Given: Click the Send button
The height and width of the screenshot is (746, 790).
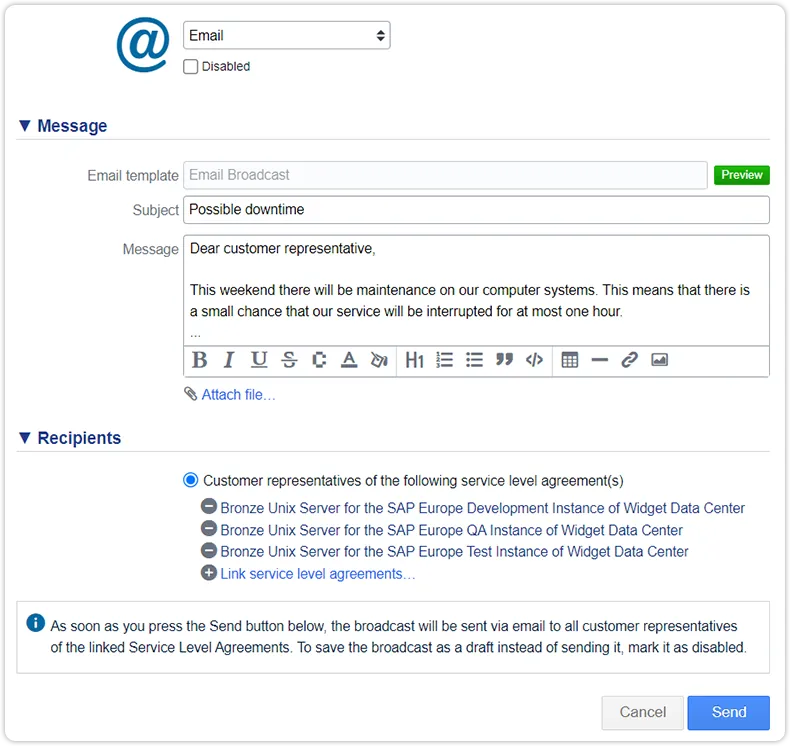Looking at the screenshot, I should coord(729,713).
